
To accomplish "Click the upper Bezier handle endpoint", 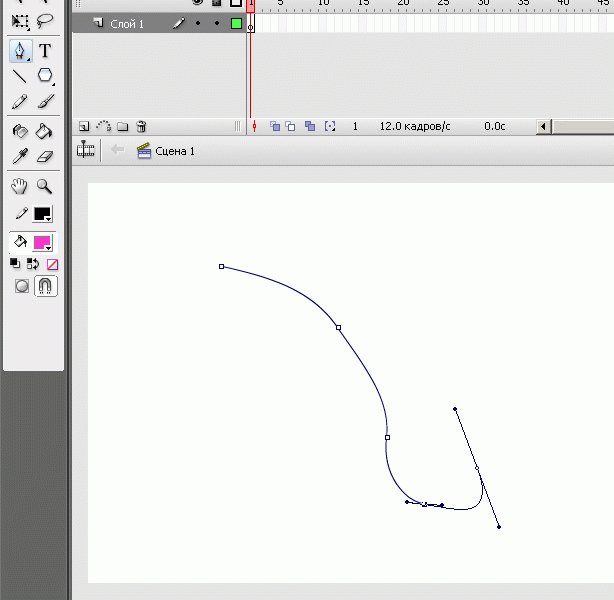I will tap(455, 409).
